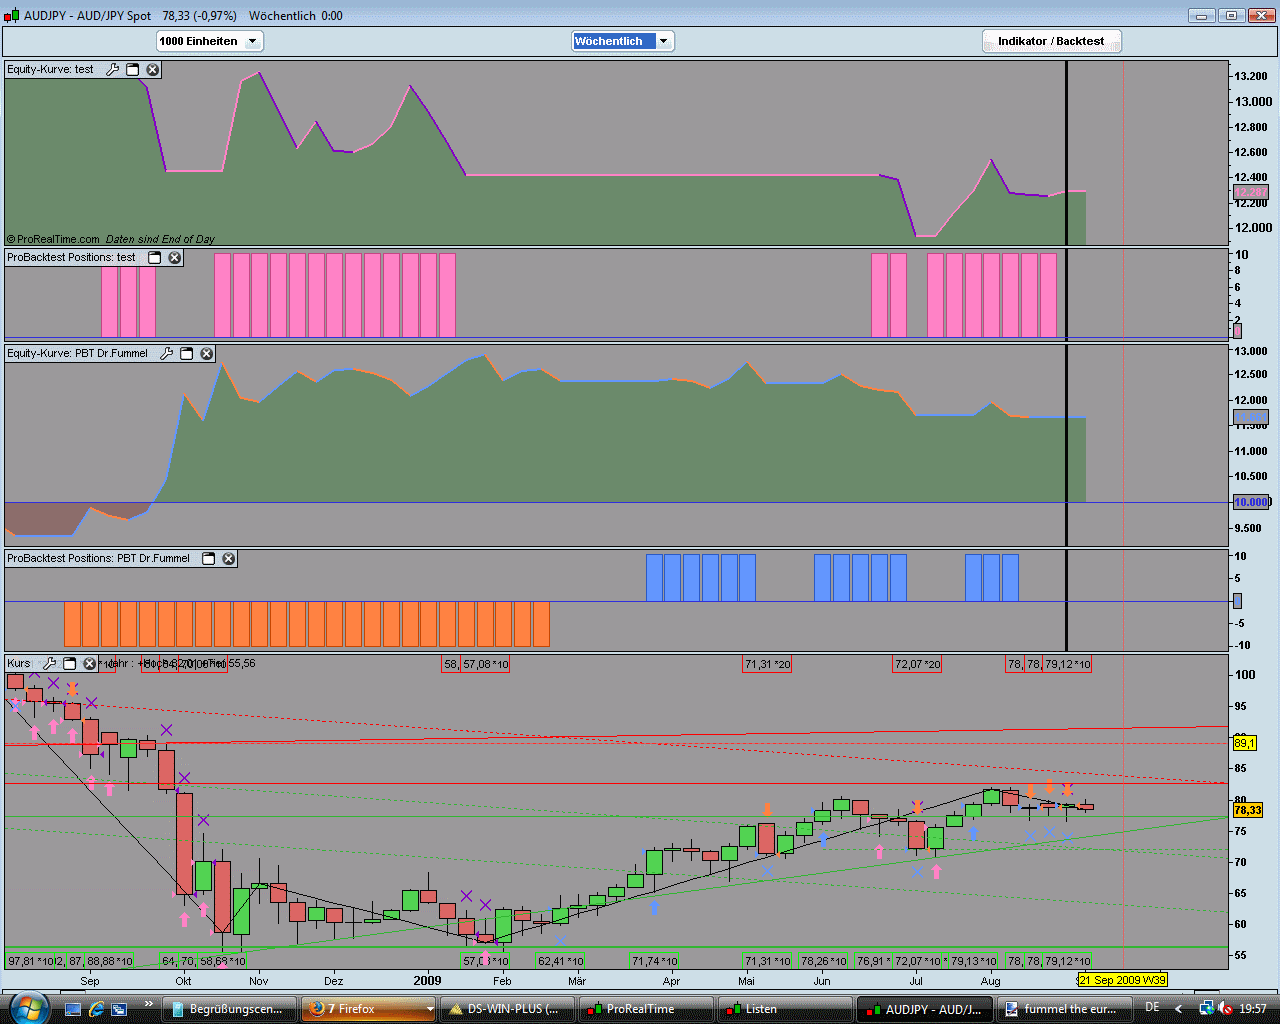Click the 21 Sep 2009 W39 date label
This screenshot has width=1280, height=1024.
(x=1122, y=980)
